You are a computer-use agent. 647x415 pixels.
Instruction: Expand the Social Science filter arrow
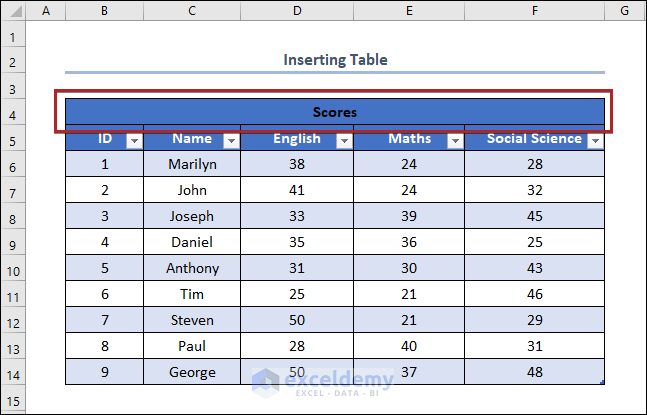(595, 141)
